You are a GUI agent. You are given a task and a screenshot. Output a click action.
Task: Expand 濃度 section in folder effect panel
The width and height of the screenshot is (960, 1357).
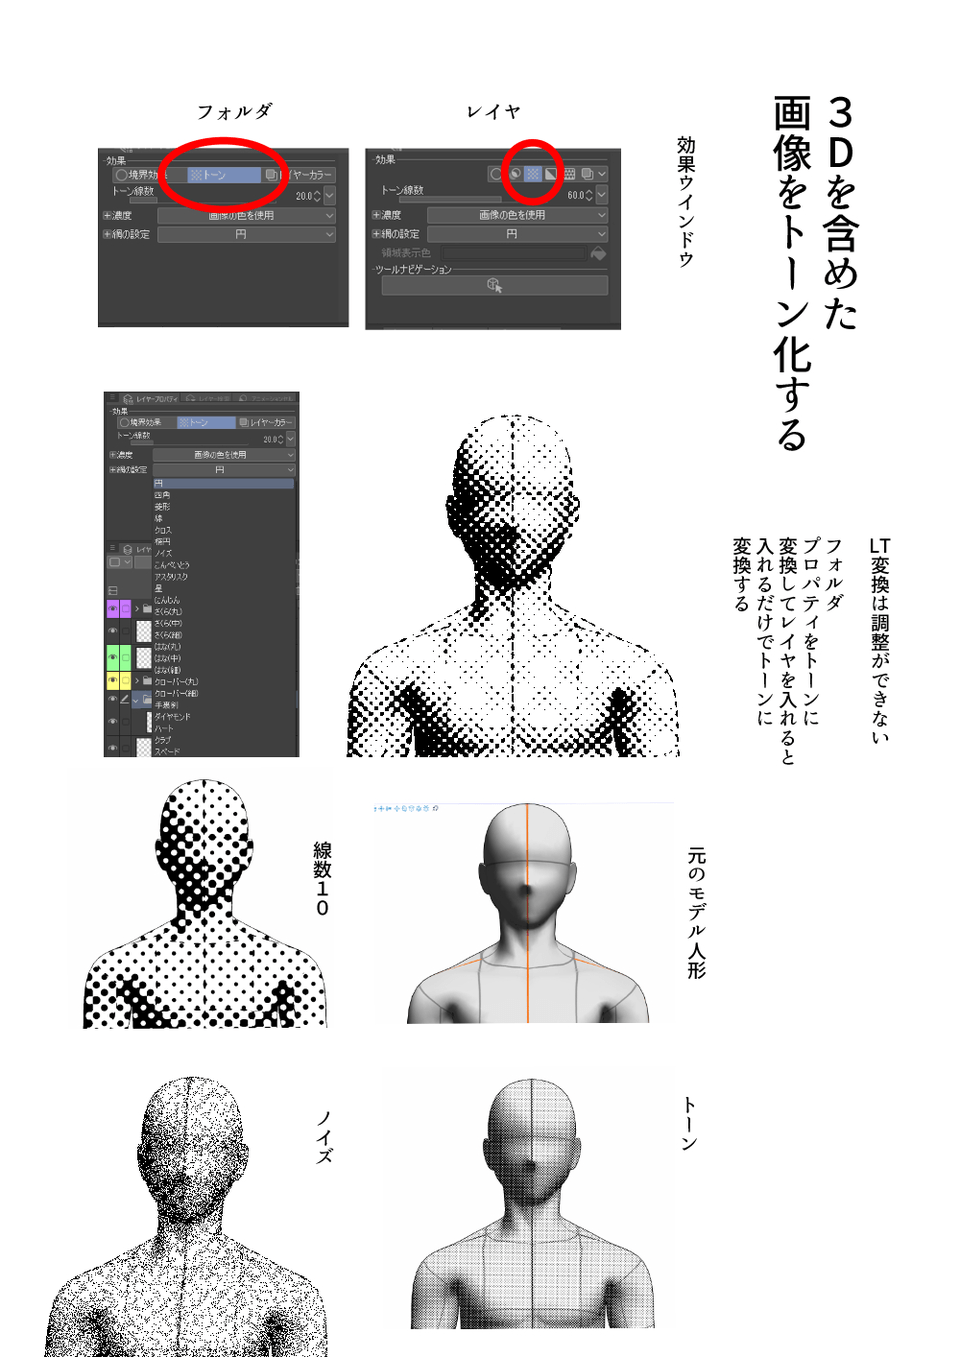[107, 215]
